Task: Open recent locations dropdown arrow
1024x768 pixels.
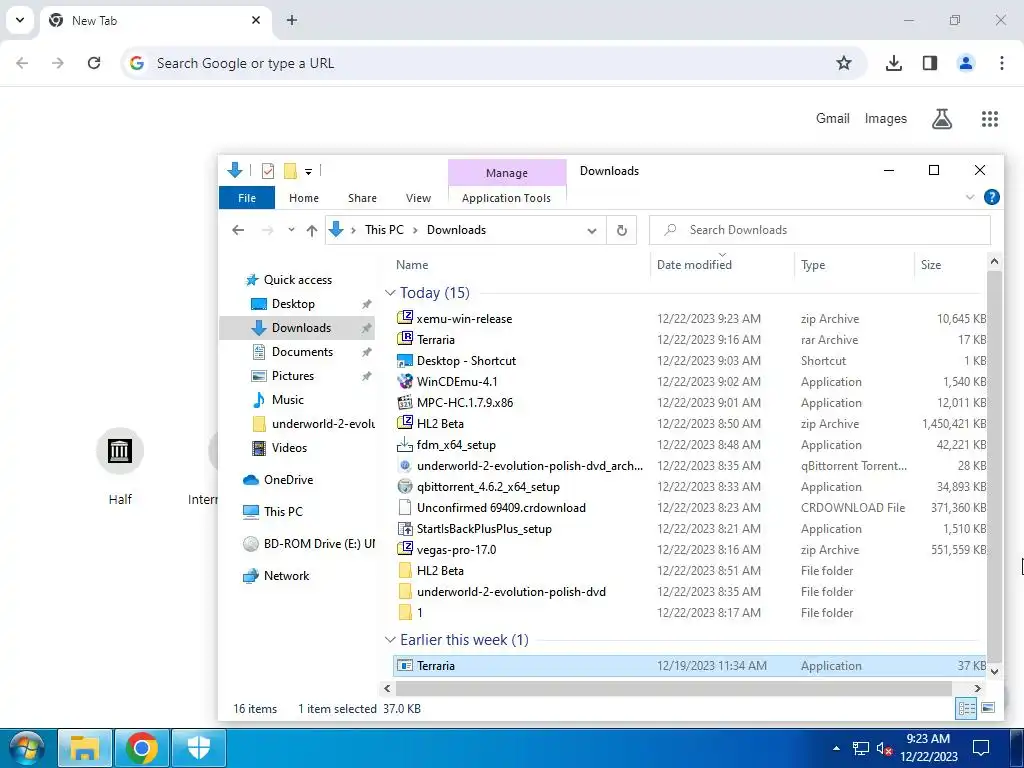Action: (291, 230)
